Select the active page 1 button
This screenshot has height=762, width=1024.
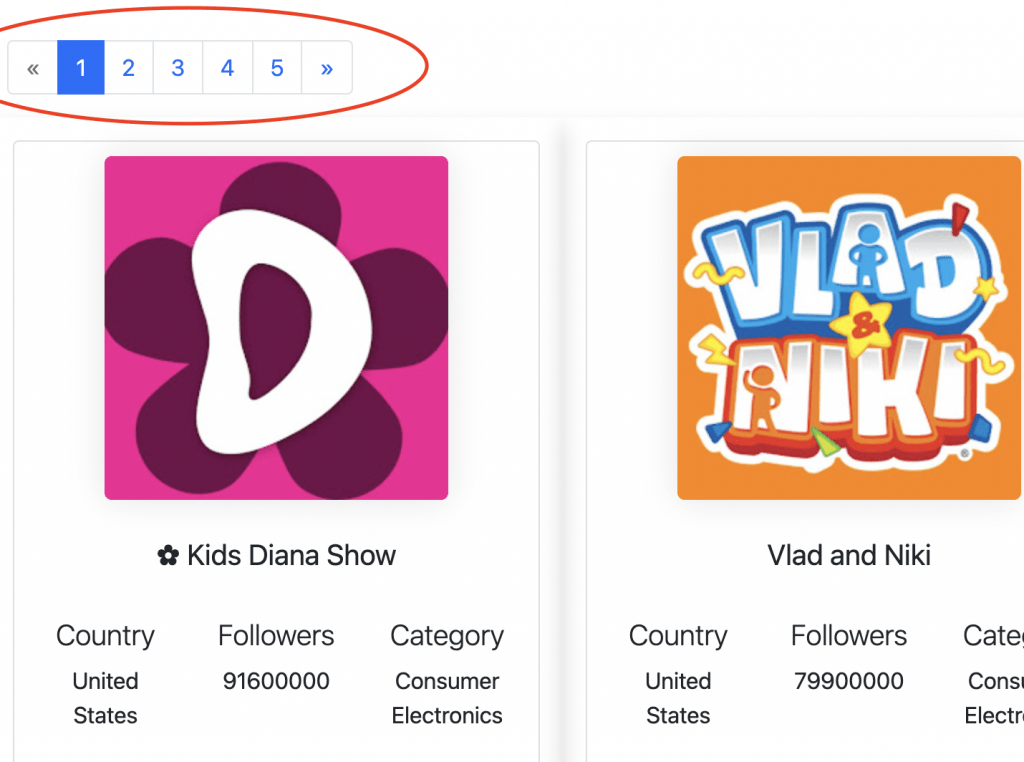pos(81,68)
